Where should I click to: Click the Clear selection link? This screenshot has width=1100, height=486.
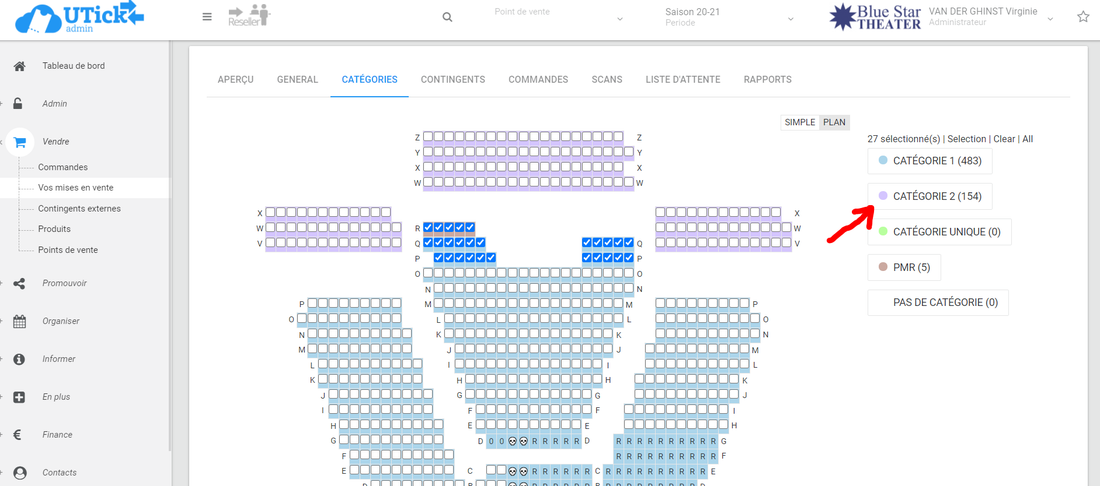[1004, 139]
